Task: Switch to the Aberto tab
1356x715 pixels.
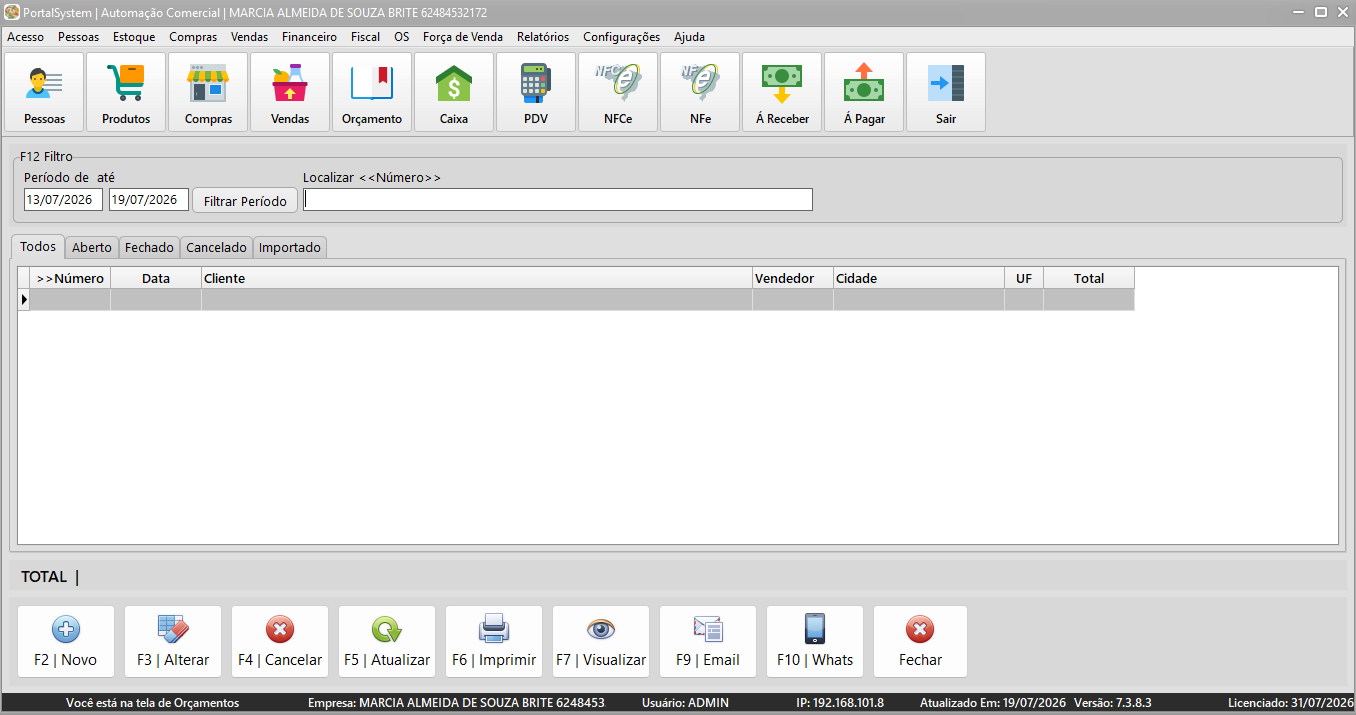Action: 92,247
